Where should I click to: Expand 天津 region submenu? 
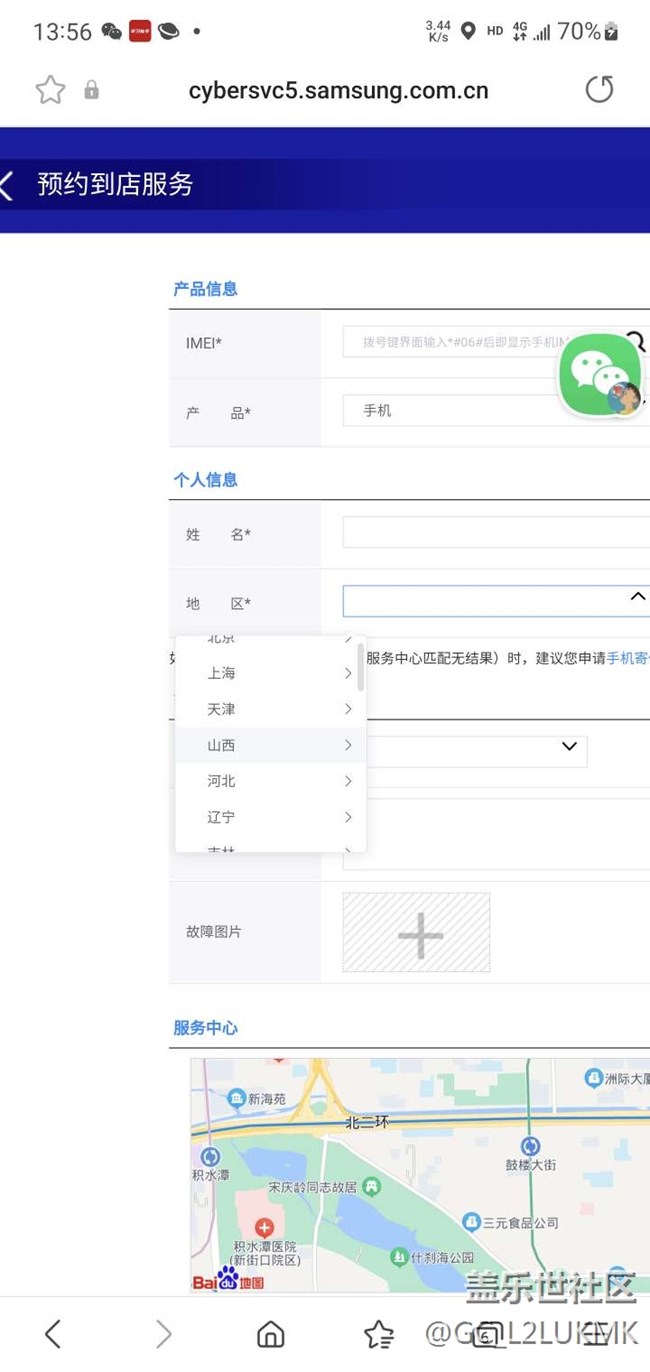click(347, 710)
